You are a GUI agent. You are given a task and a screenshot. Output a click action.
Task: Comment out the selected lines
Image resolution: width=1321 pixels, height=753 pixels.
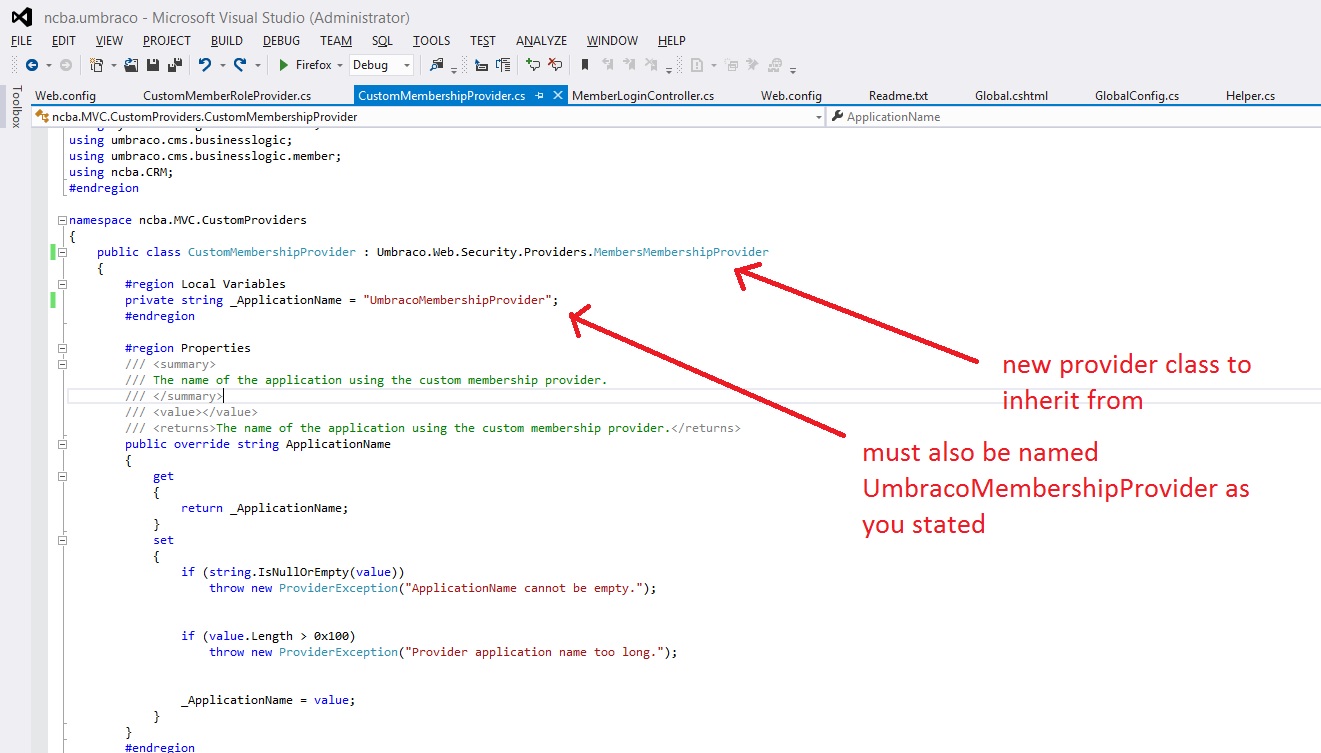tap(533, 65)
